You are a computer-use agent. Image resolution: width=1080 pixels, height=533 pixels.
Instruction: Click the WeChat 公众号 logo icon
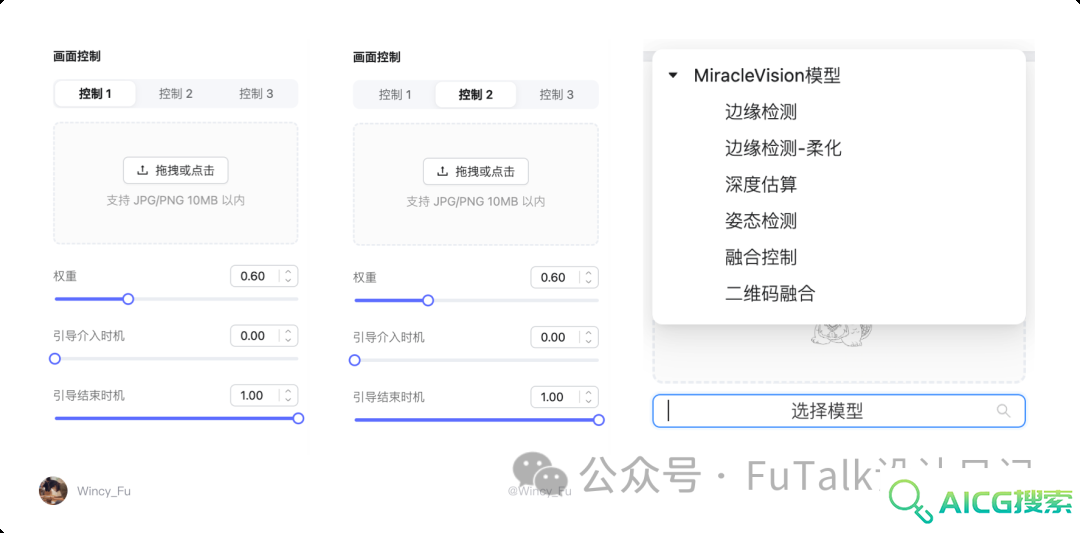pos(539,472)
